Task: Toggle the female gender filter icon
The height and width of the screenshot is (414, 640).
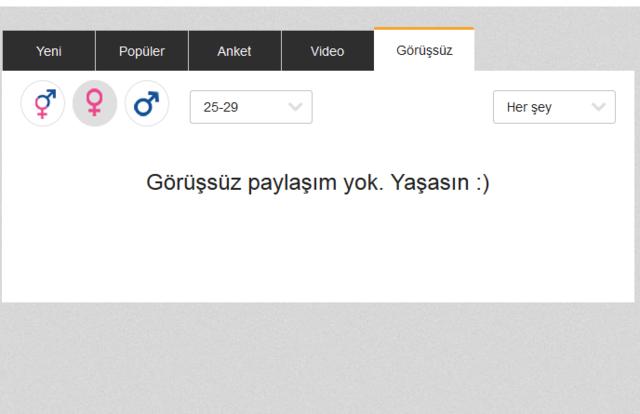Action: click(x=95, y=103)
